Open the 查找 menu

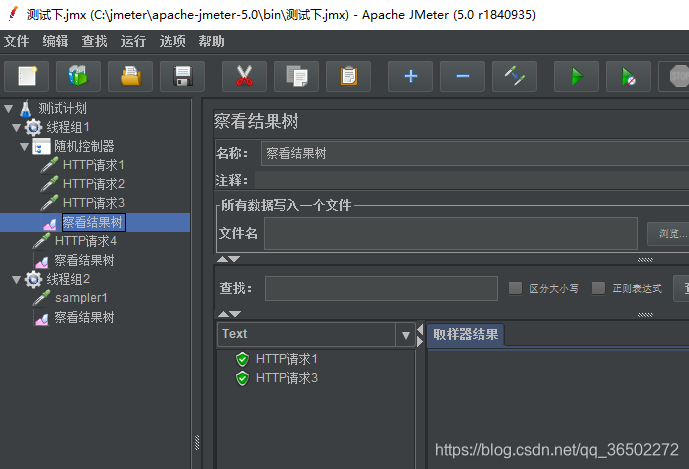coord(94,41)
